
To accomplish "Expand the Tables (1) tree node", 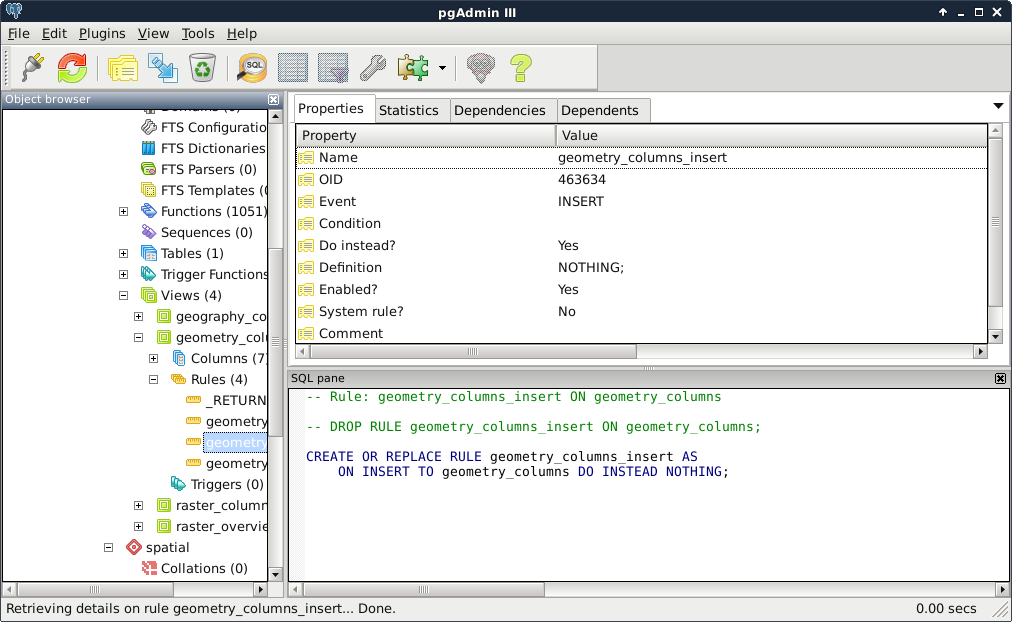I will (x=124, y=253).
